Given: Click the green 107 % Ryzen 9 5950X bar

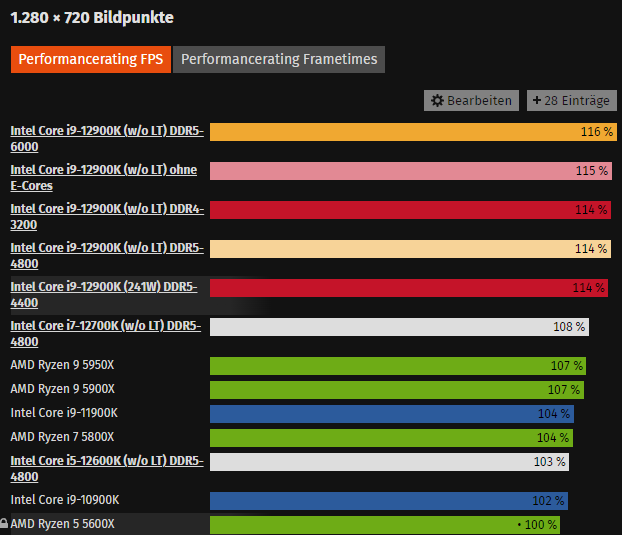Looking at the screenshot, I should pyautogui.click(x=398, y=366).
